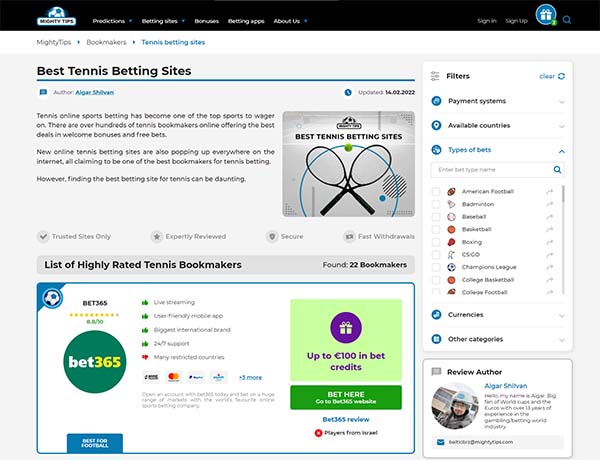
Task: Click the Boxing glove icon
Action: (x=452, y=242)
